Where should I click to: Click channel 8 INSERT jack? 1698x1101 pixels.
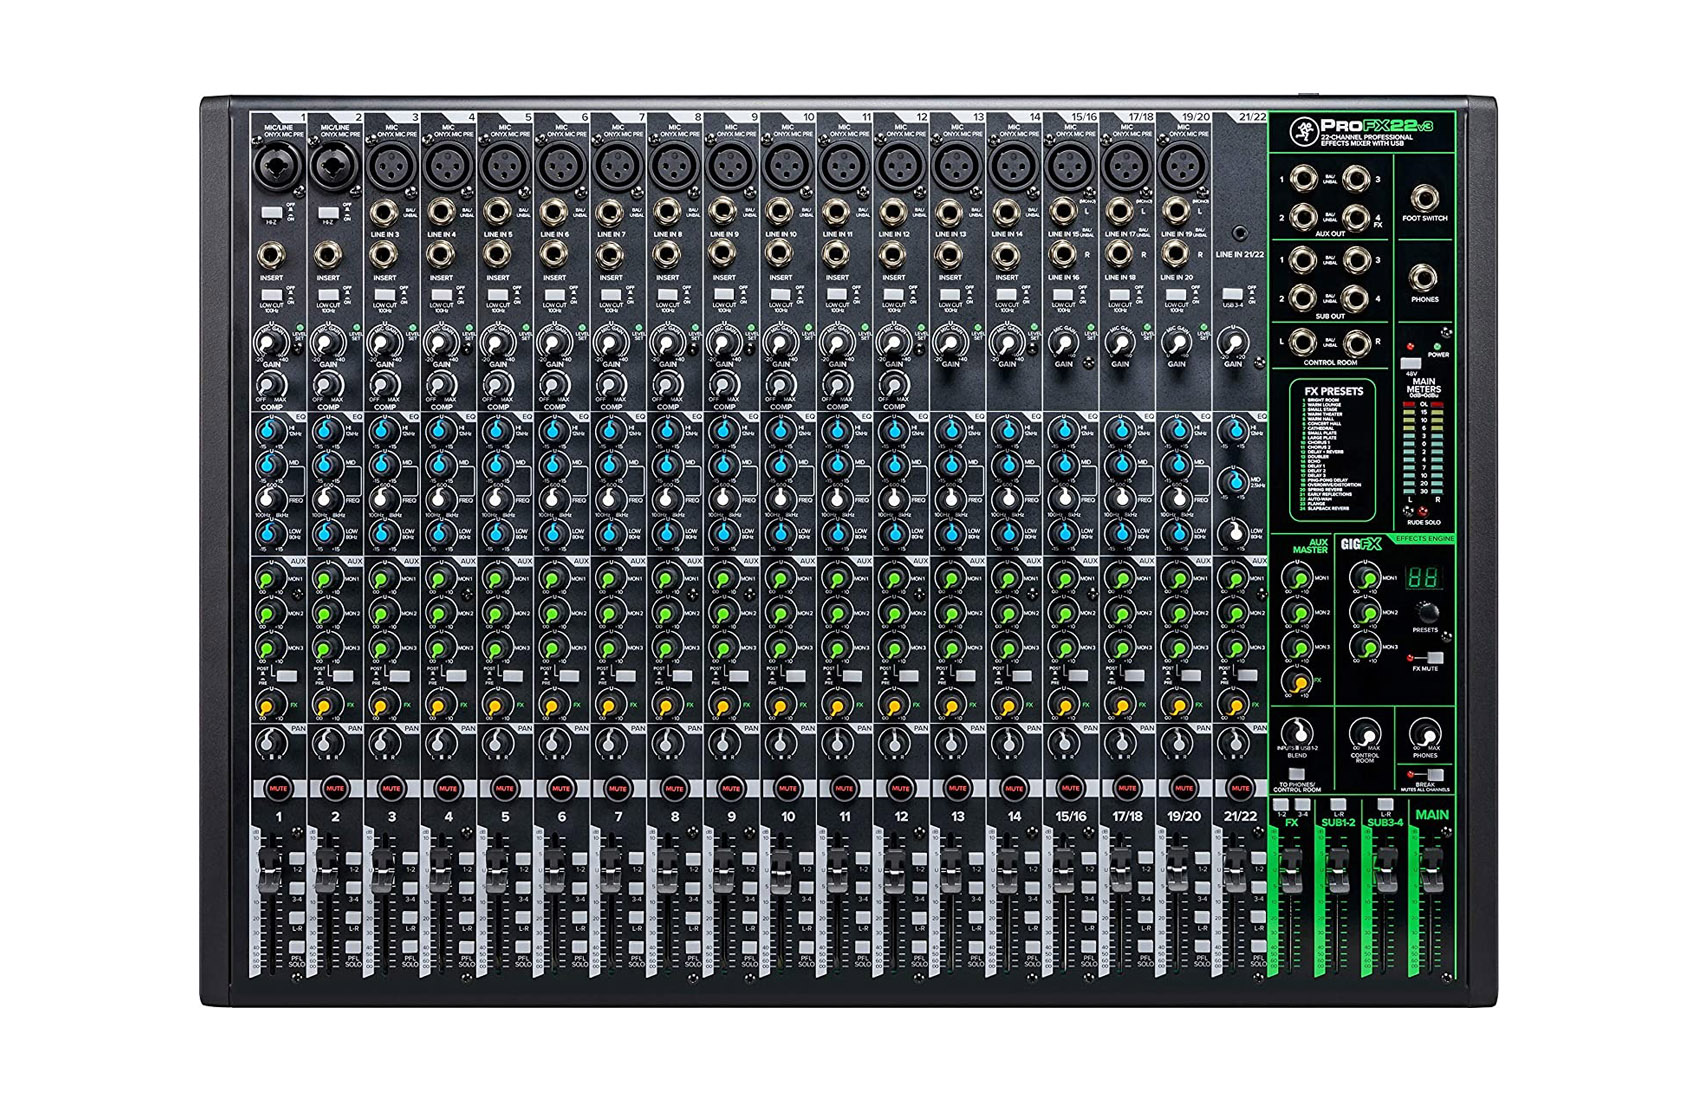pos(667,255)
